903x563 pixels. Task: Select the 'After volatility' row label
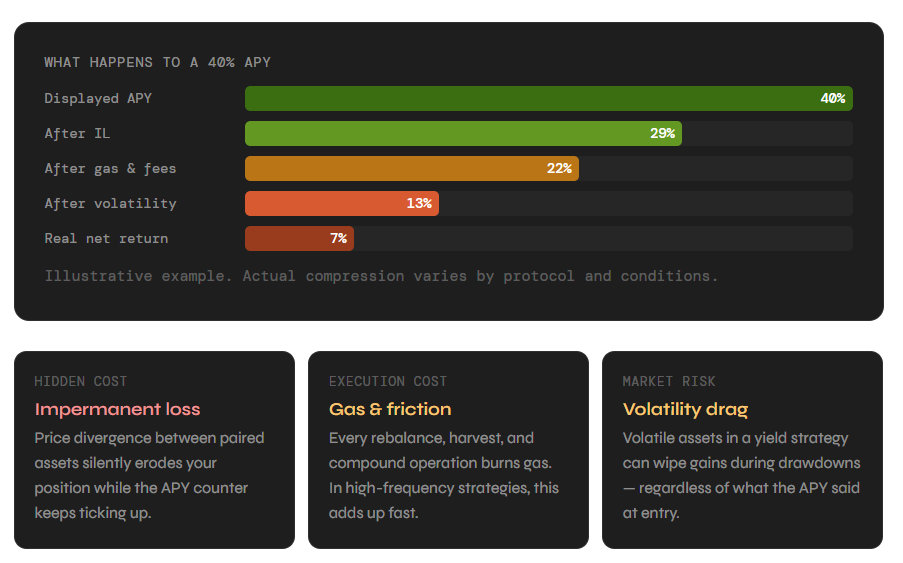tap(110, 204)
